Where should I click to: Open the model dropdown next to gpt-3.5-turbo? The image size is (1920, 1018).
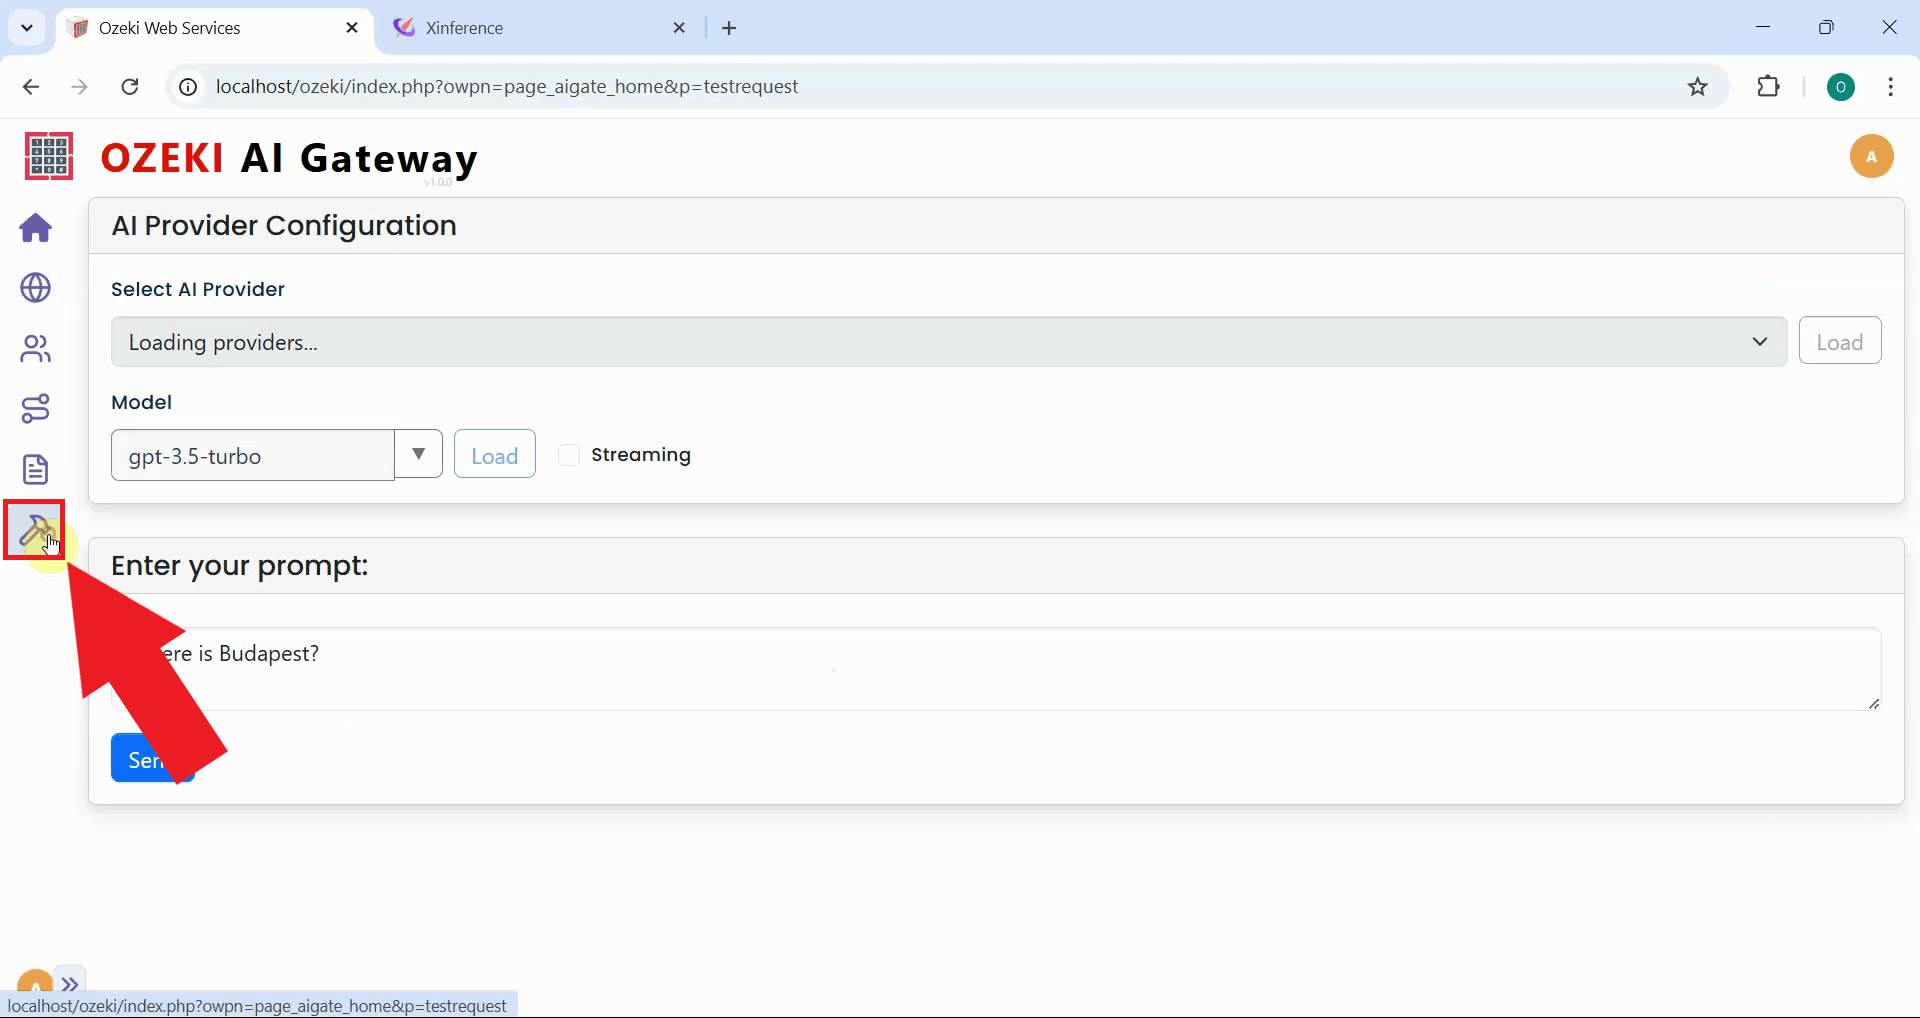tap(418, 454)
